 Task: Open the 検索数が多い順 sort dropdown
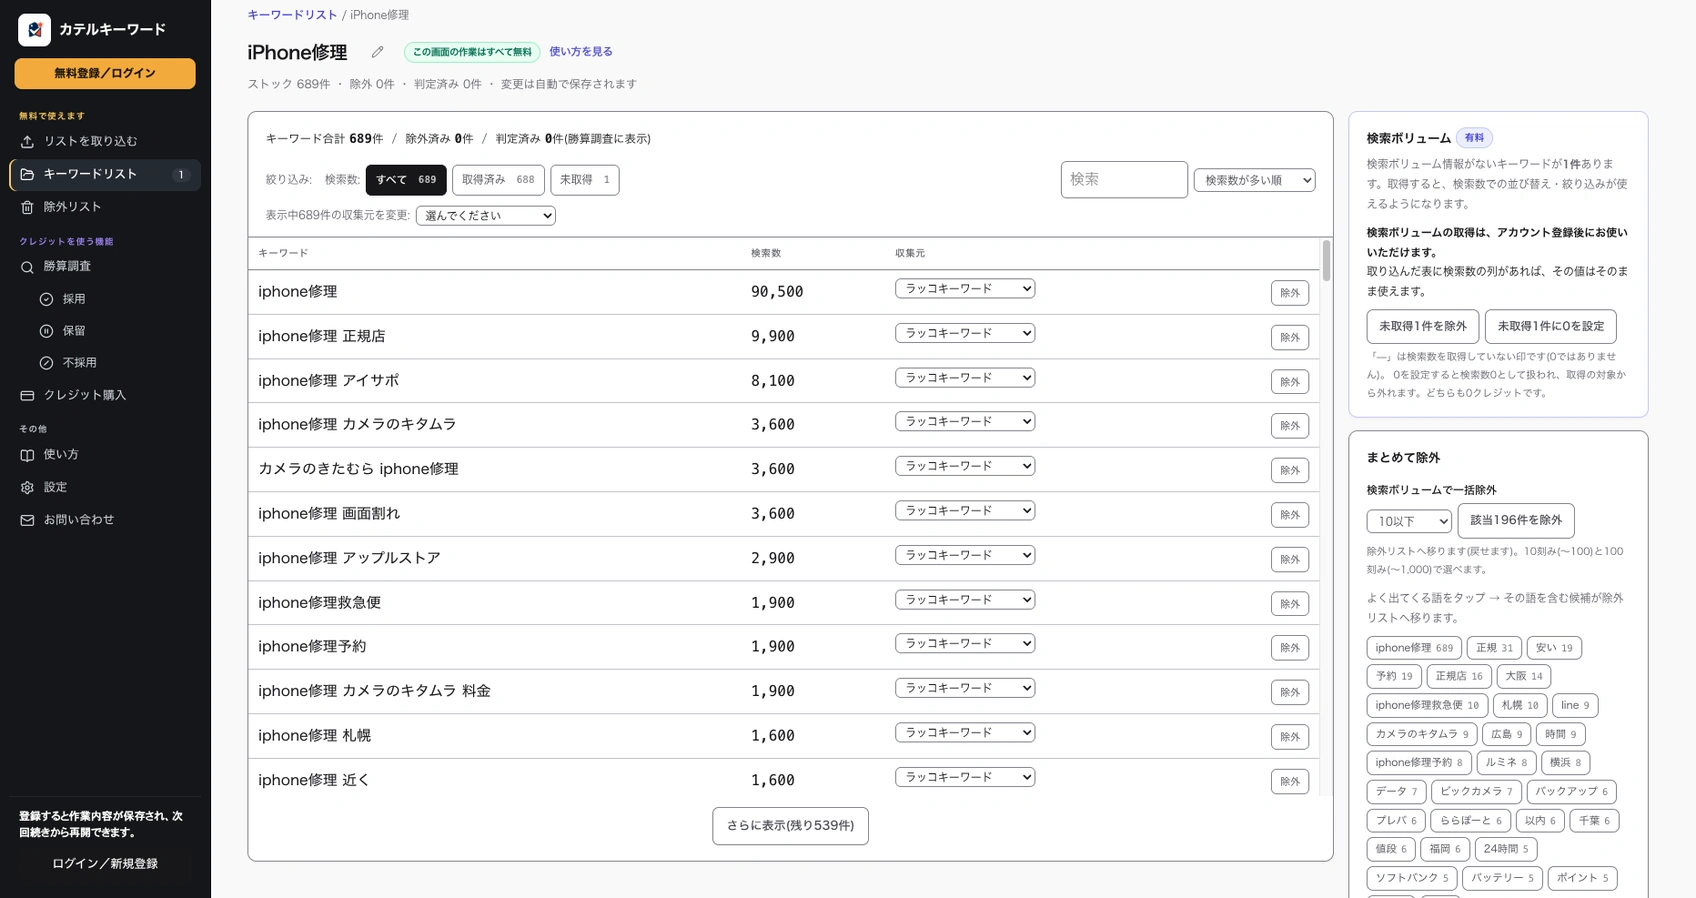(x=1254, y=180)
